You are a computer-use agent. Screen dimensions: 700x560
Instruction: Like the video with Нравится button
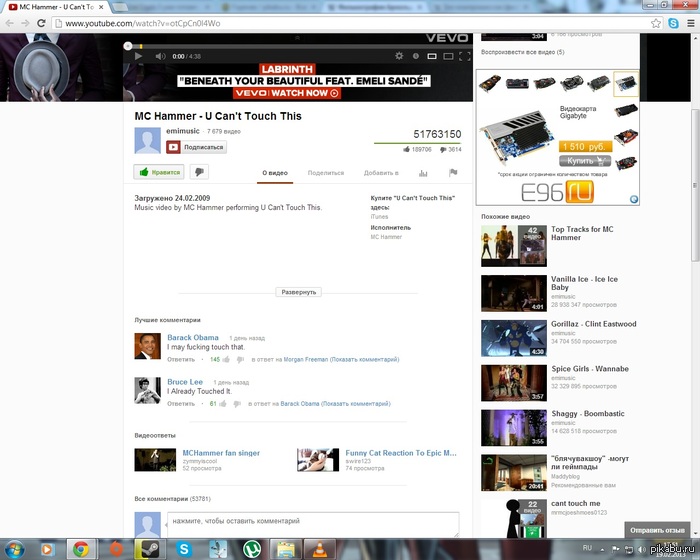(160, 172)
